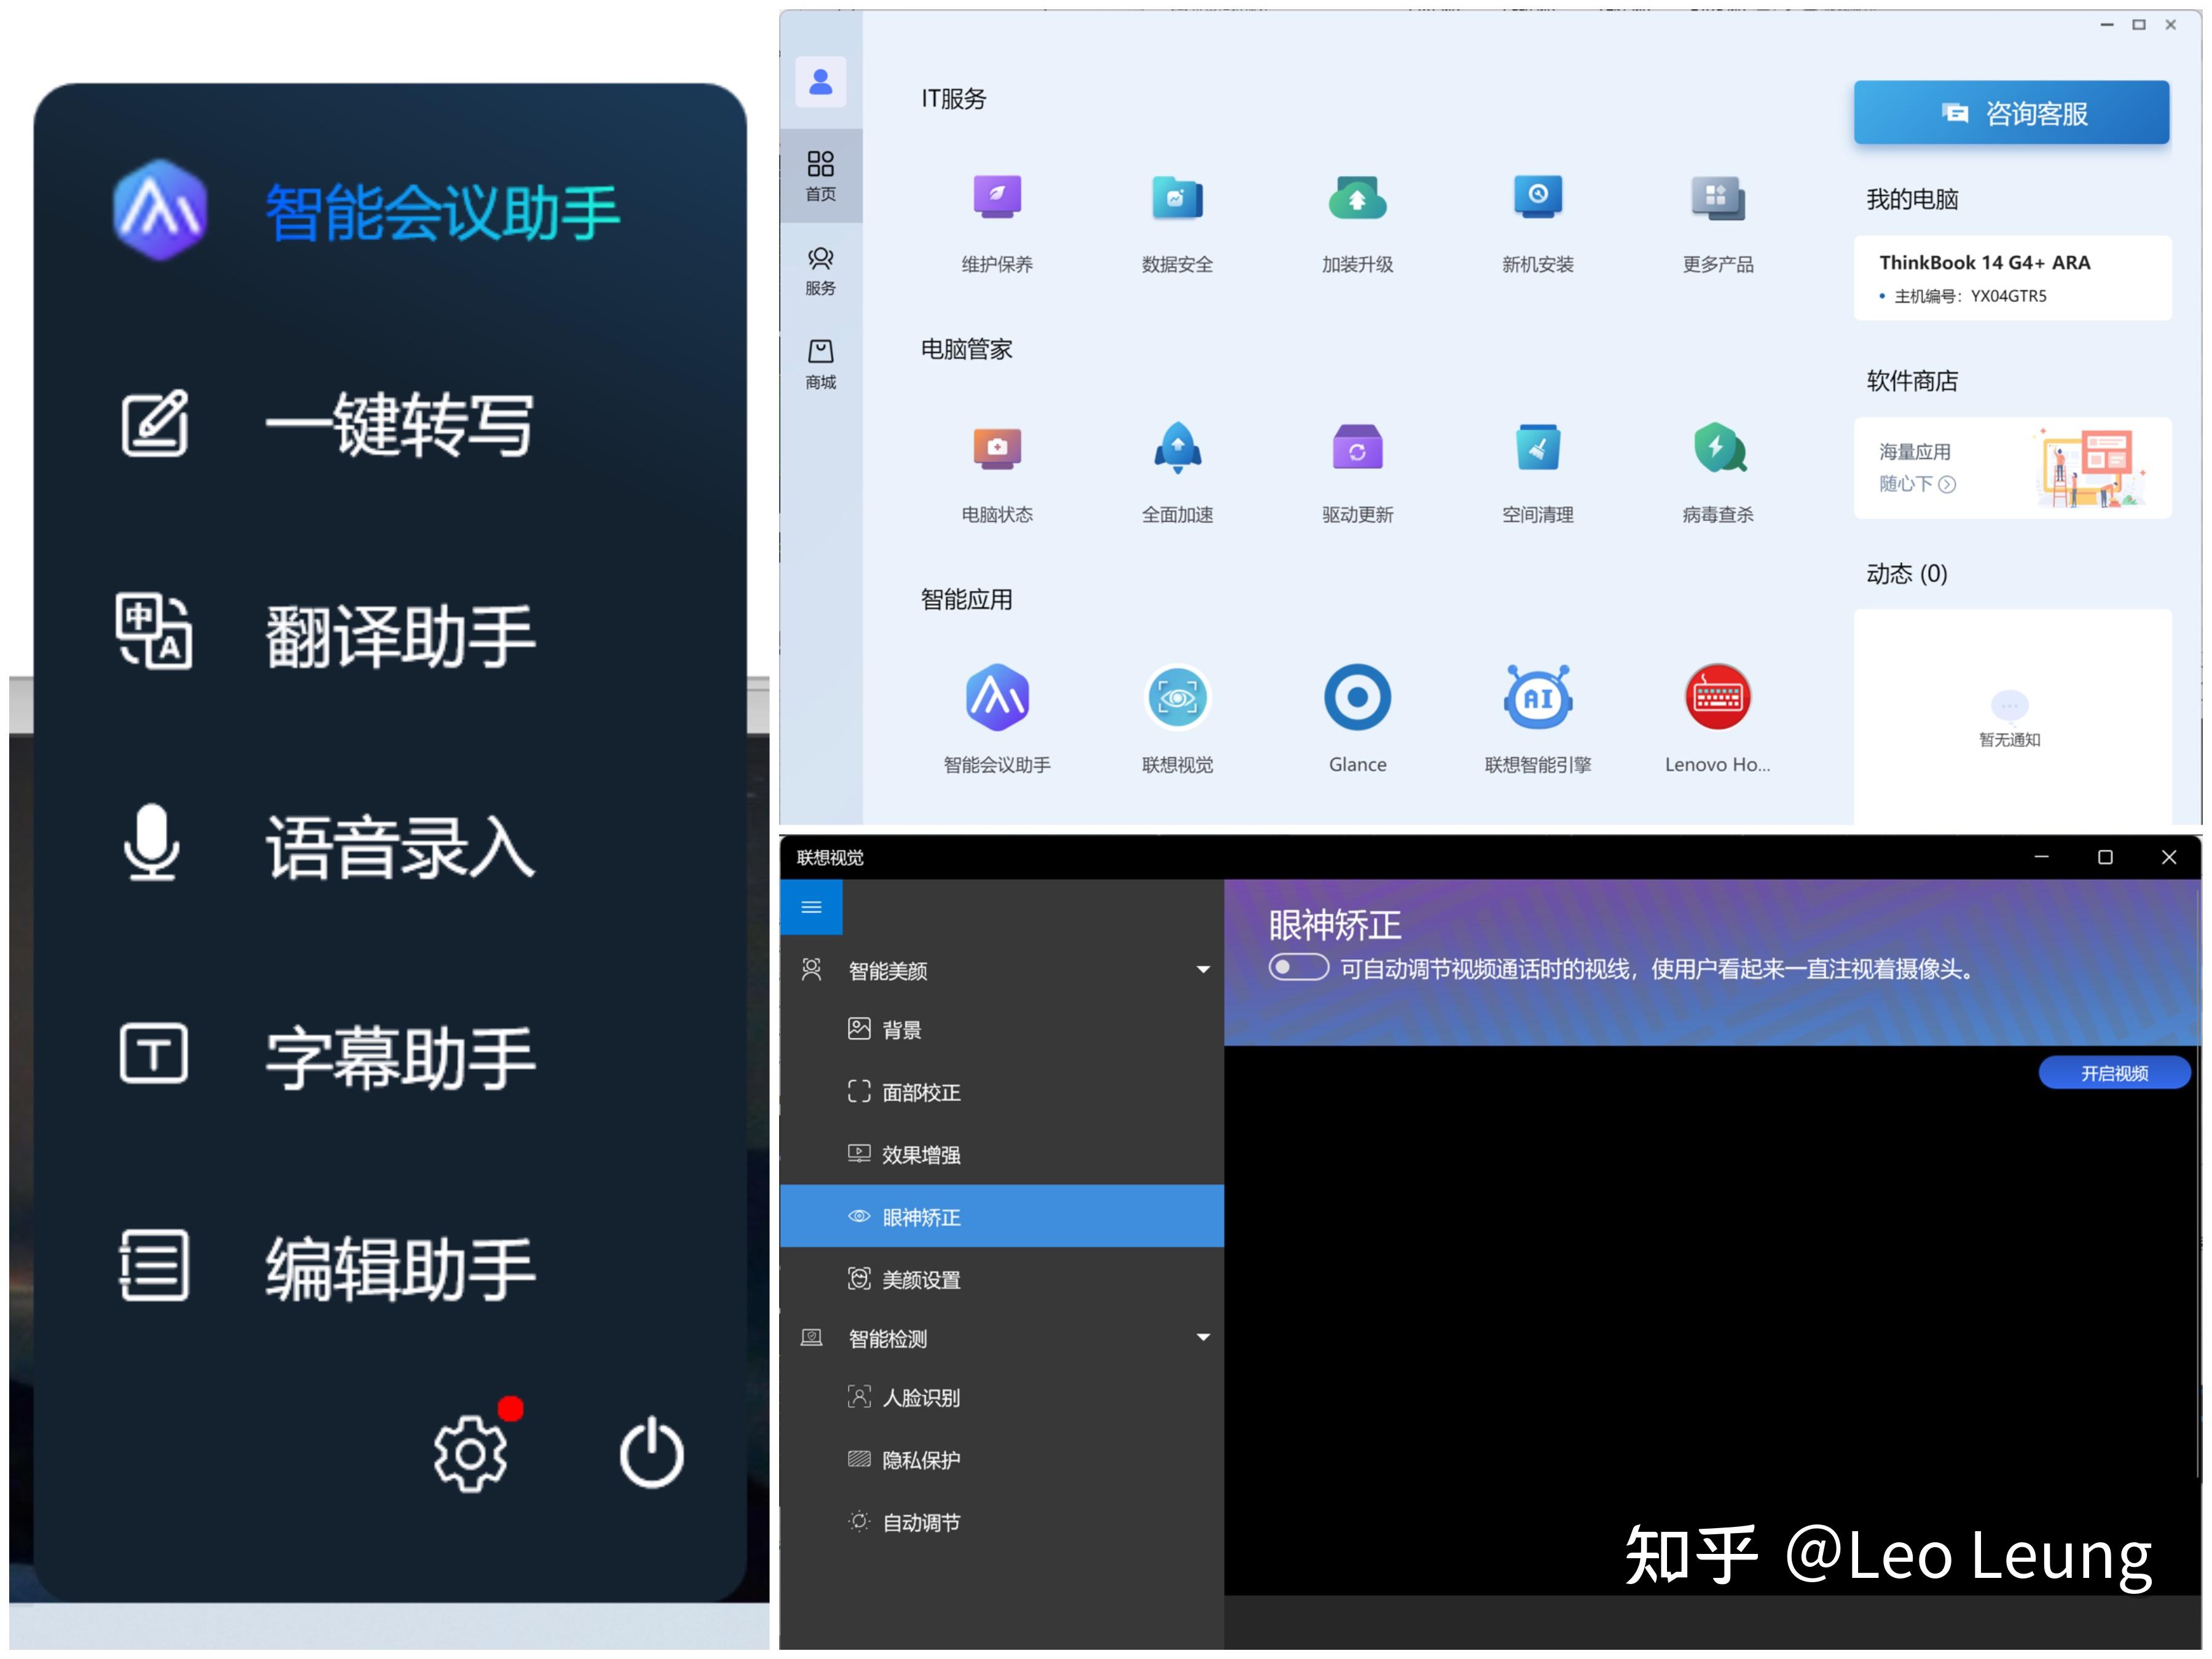Collapse the 智能检测 section arrow
The width and height of the screenshot is (2212, 1659).
tap(1203, 1337)
